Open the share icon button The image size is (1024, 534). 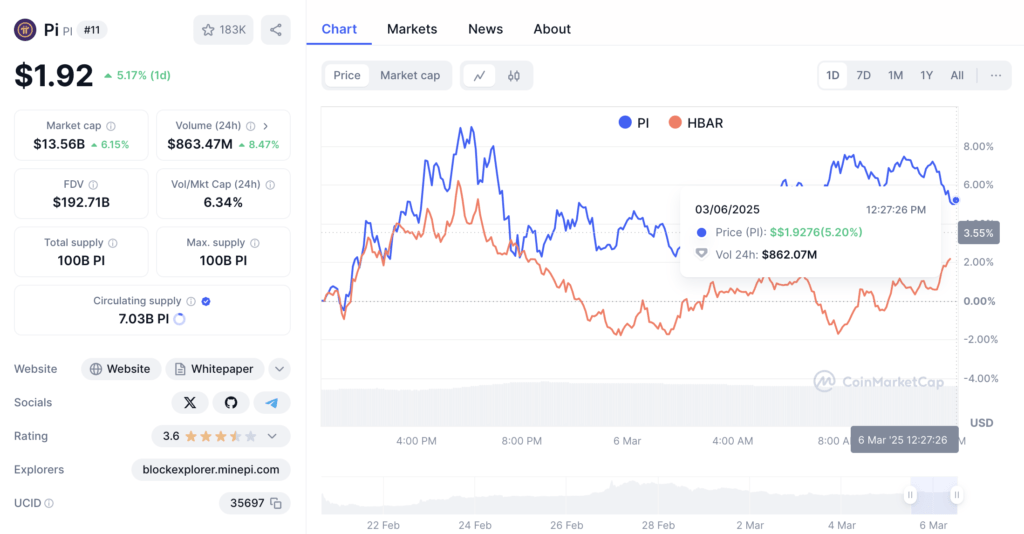pos(276,30)
